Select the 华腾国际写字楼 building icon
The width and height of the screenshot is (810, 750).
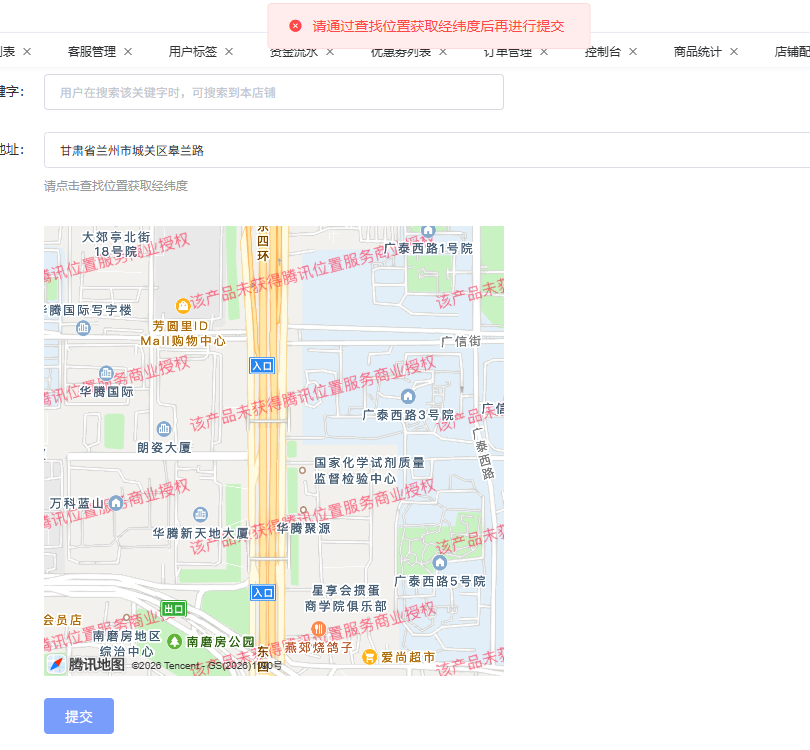83,327
